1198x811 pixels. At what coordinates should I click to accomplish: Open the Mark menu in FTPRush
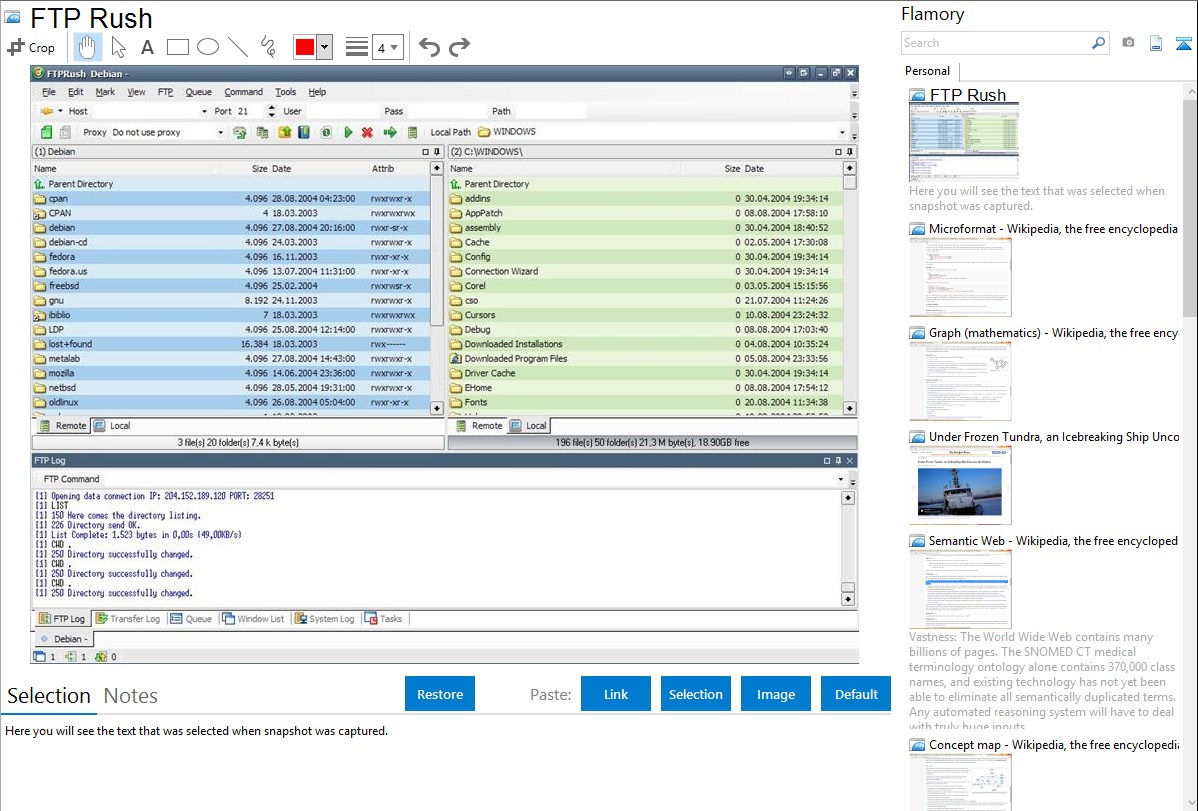(105, 92)
